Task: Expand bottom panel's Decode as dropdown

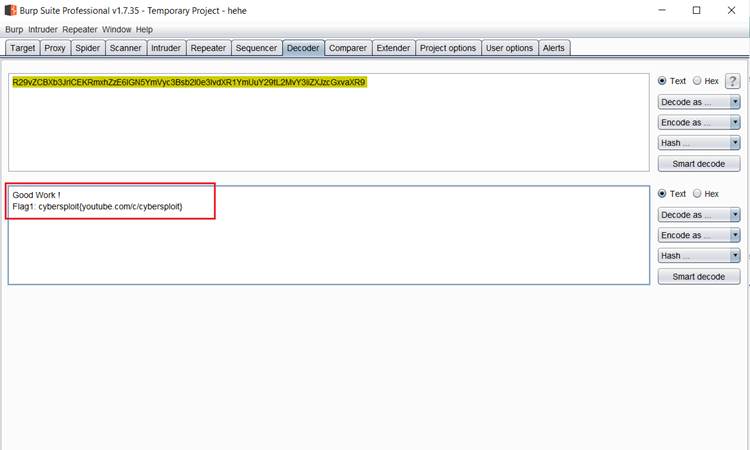Action: point(699,215)
